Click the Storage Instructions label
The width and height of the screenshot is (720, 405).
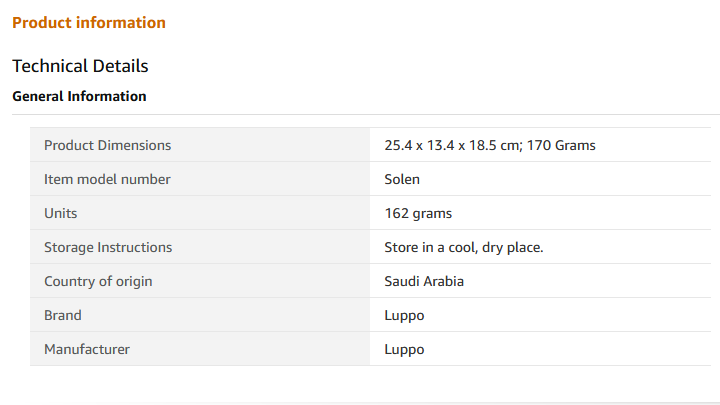pos(108,247)
